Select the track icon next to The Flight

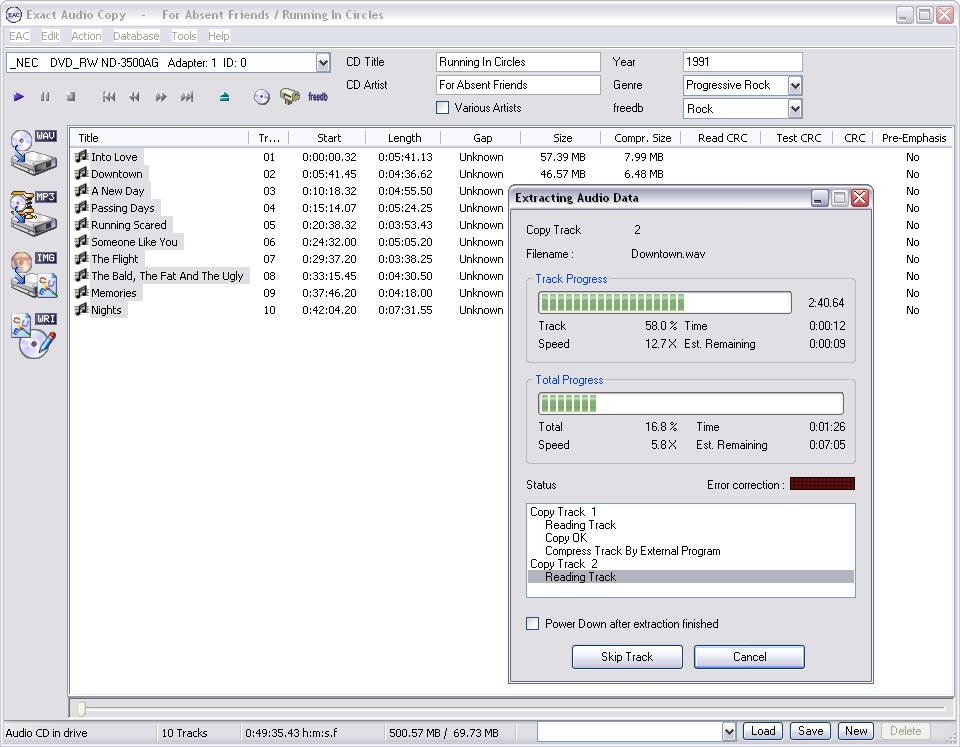[81, 259]
